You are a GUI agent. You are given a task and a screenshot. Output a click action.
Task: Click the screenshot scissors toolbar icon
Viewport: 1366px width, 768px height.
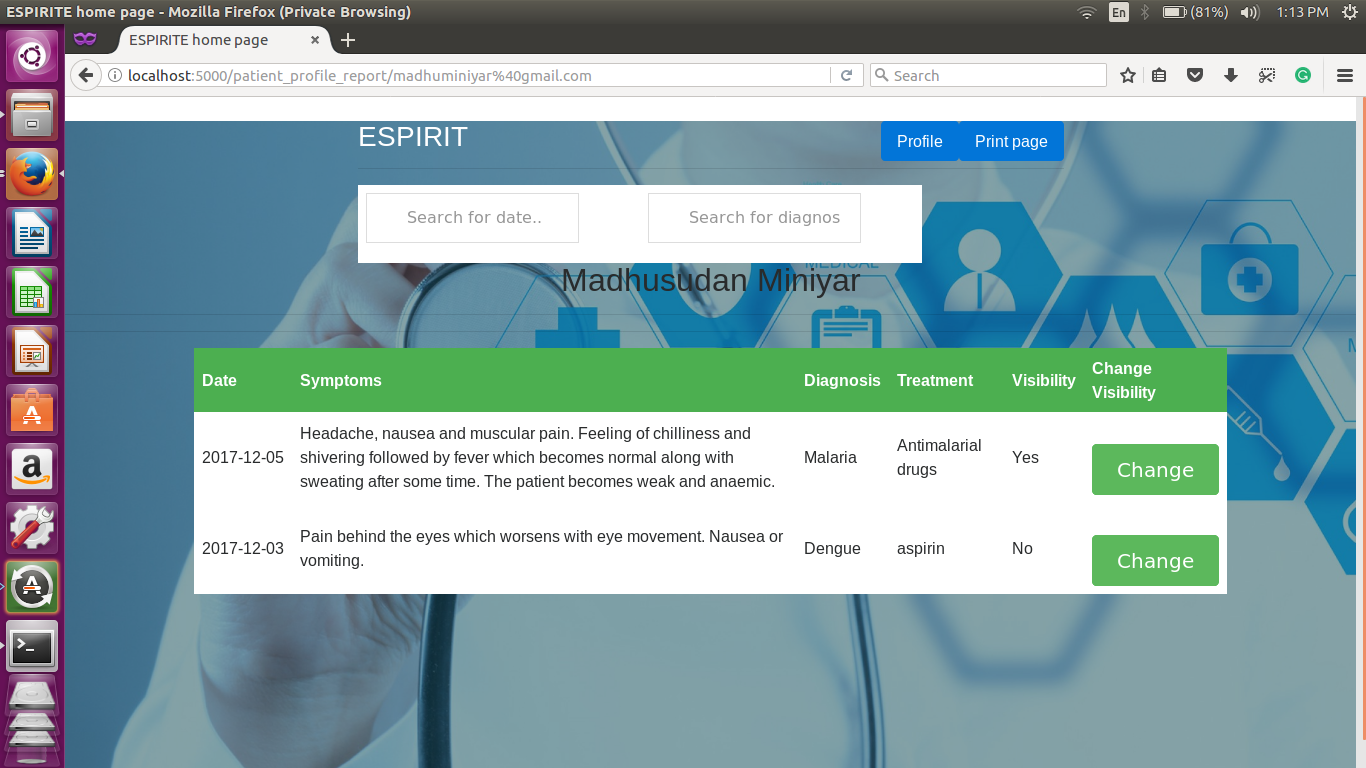pos(1267,75)
